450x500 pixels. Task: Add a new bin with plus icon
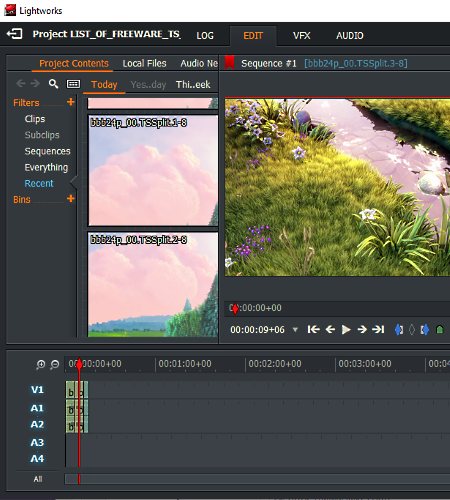click(x=71, y=199)
